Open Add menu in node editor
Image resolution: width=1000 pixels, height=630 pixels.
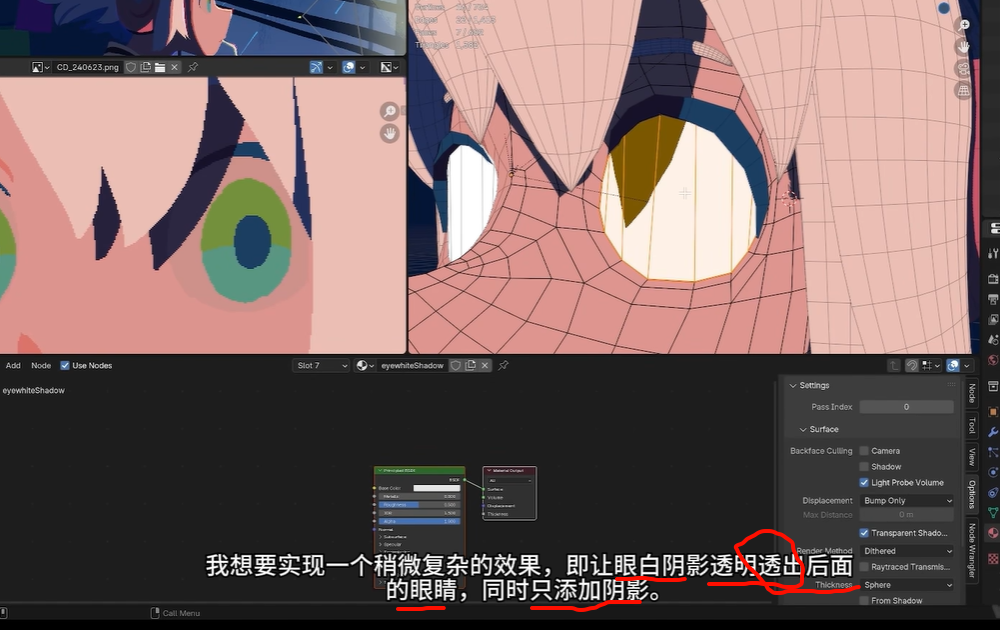coord(13,365)
